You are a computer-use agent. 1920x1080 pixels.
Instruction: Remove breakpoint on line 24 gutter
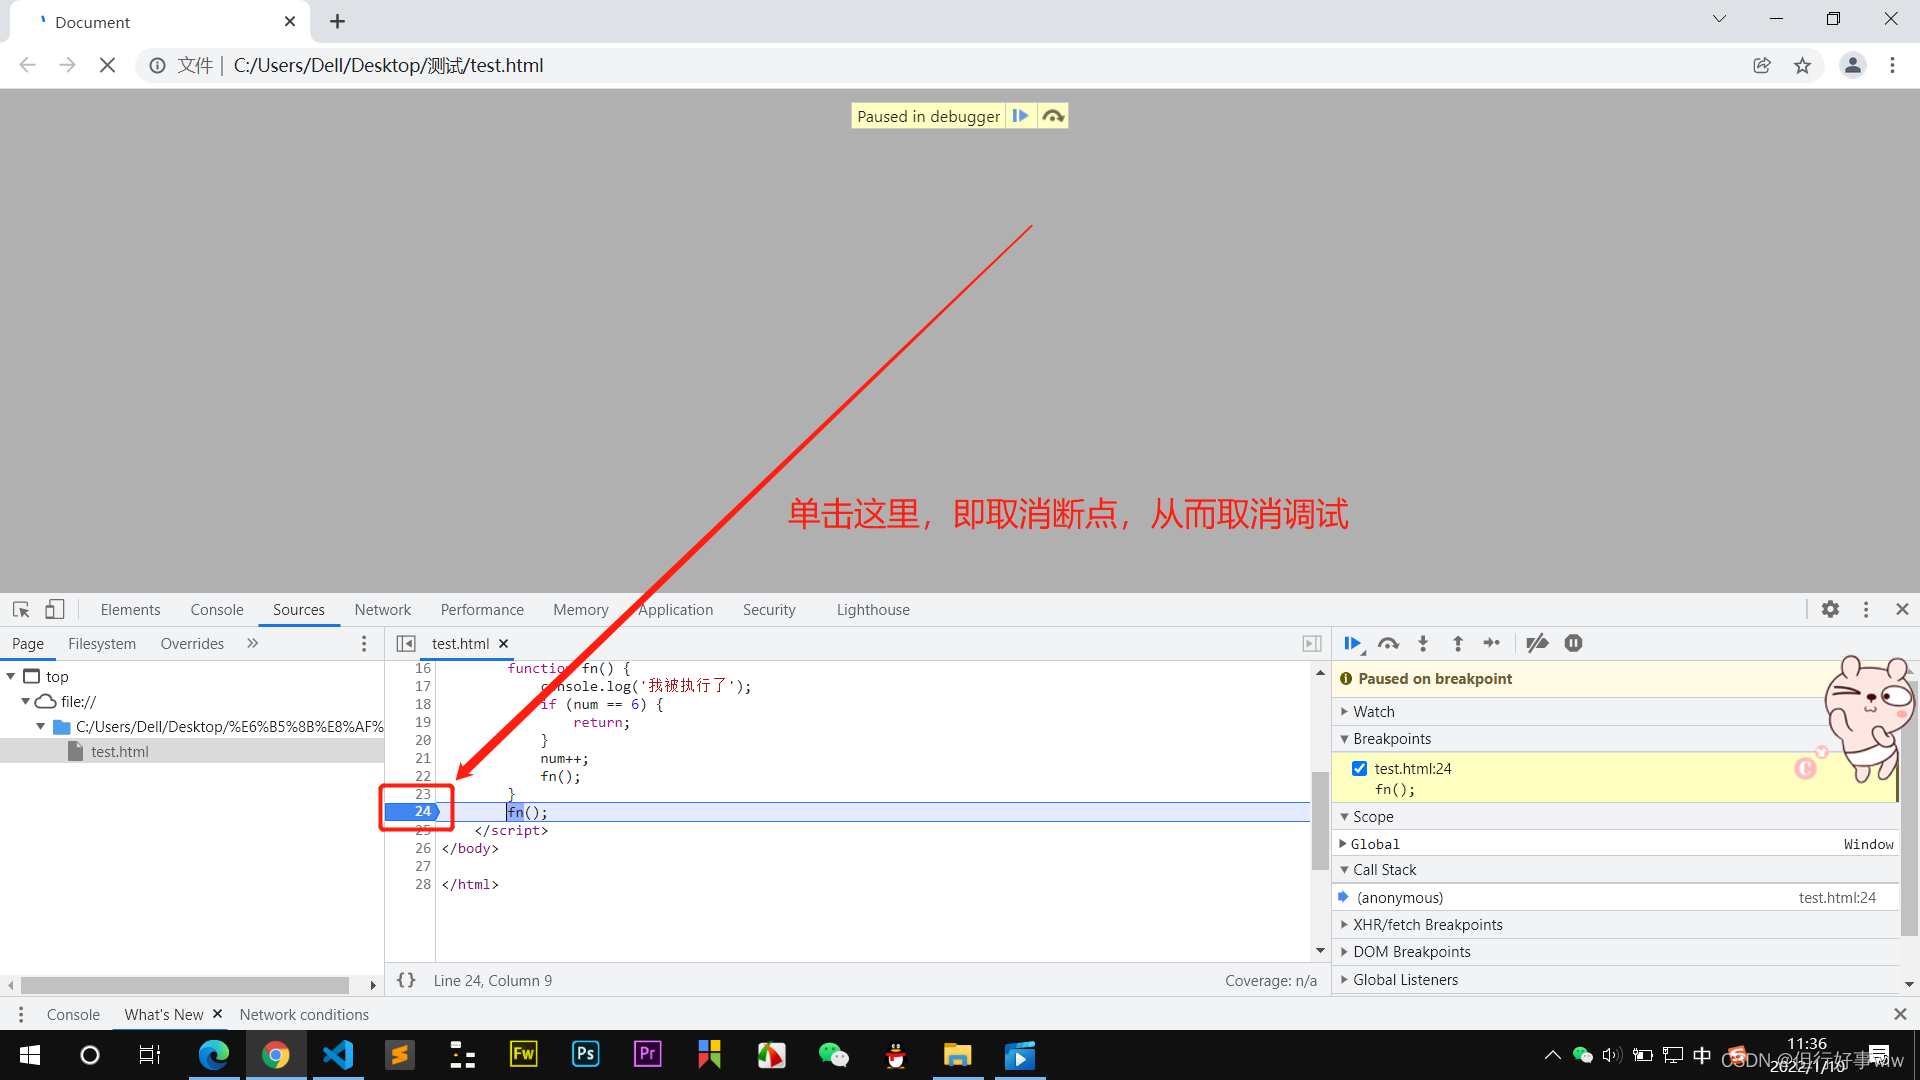pos(412,812)
